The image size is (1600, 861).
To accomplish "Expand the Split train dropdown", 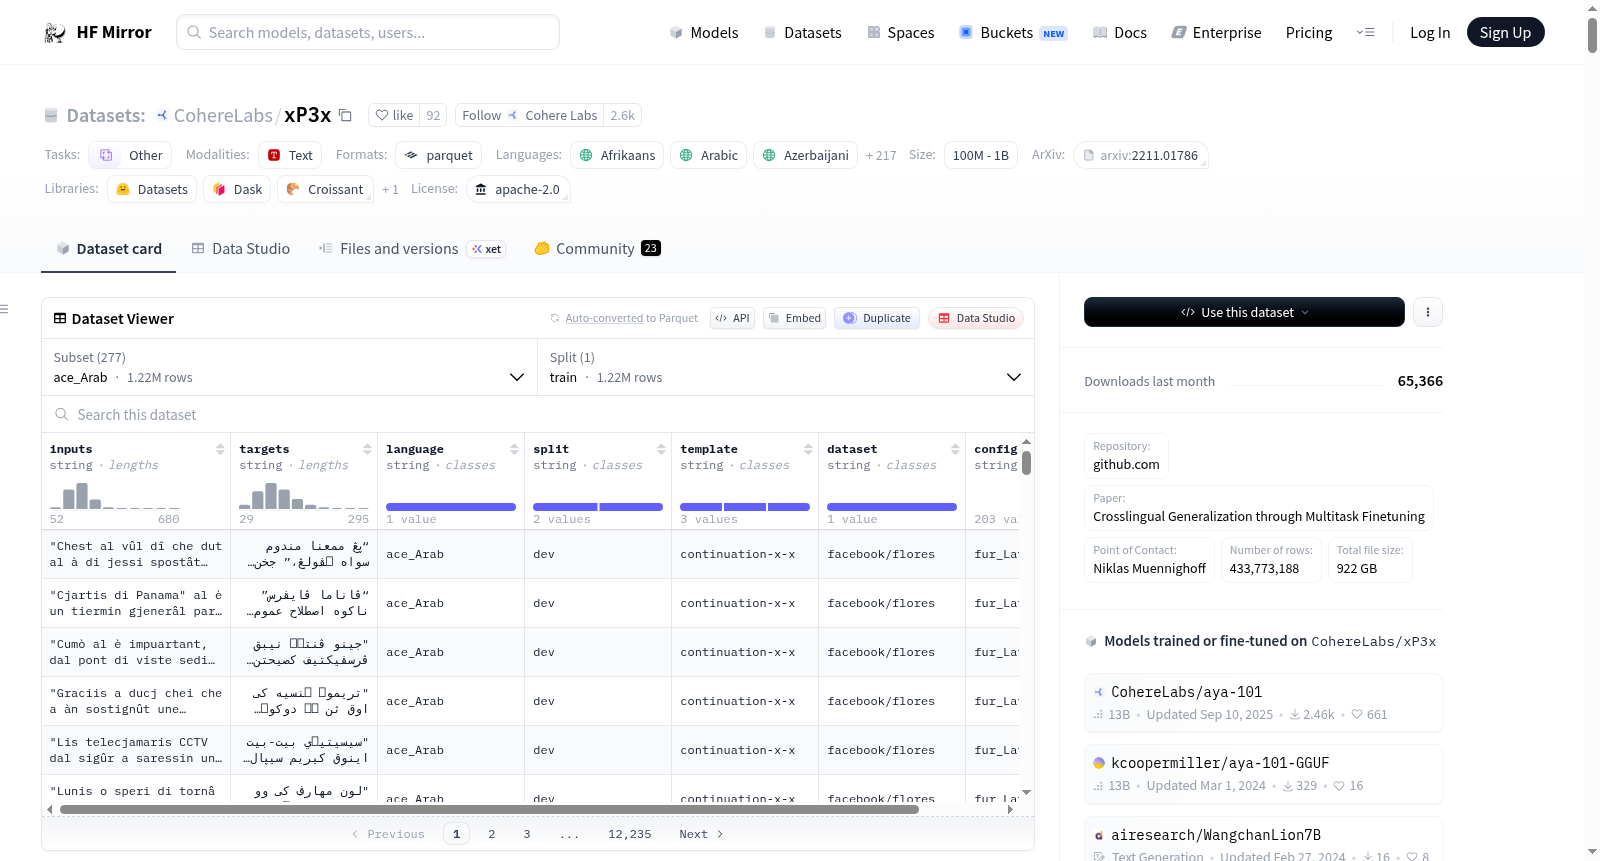I will 786,367.
